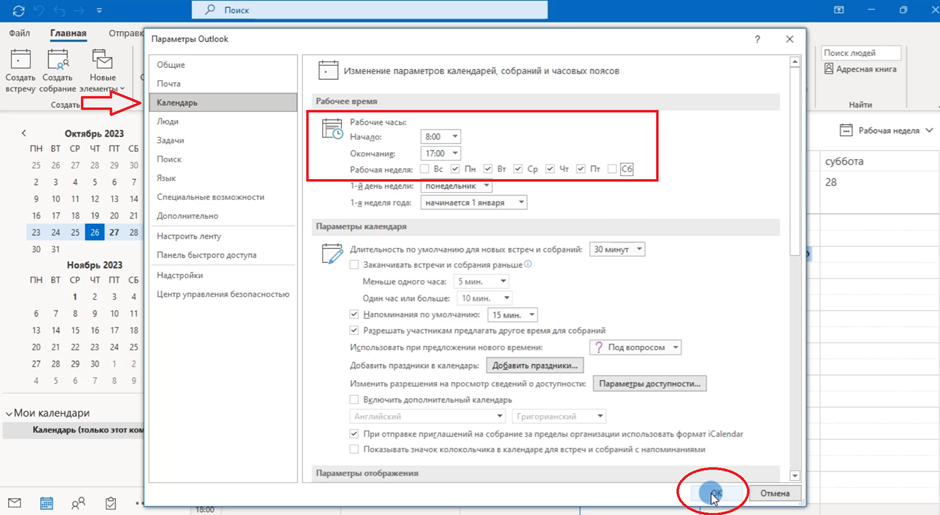Enable the Сб work week checkbox
940x515 pixels.
pyautogui.click(x=612, y=169)
